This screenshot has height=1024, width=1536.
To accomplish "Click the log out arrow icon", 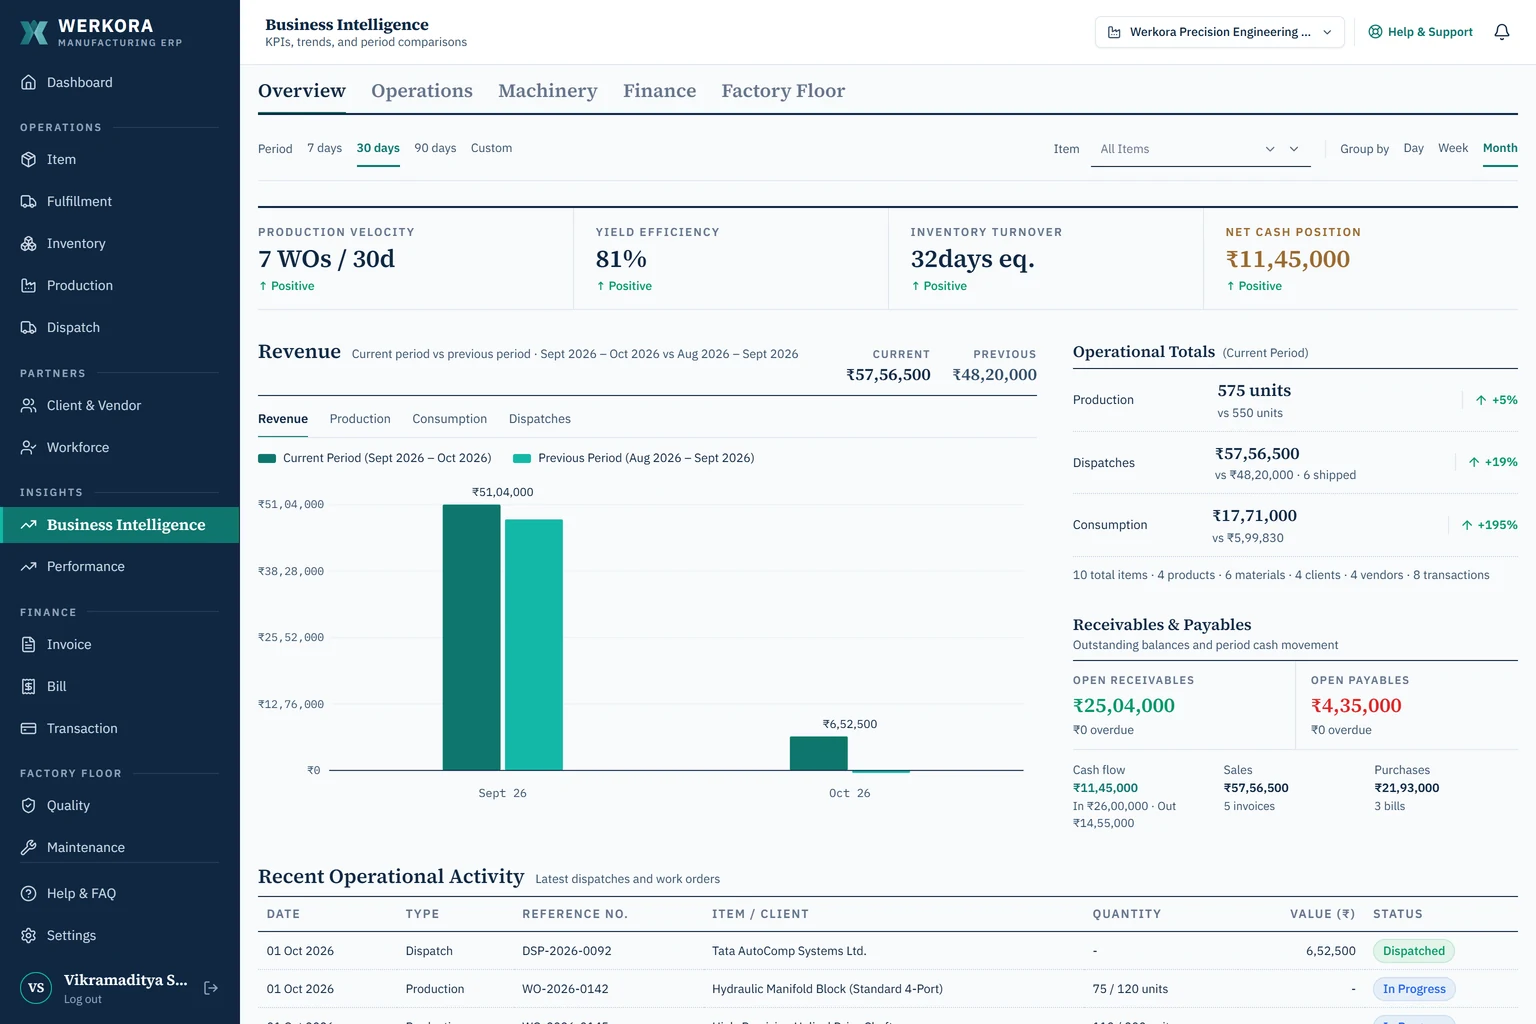I will coord(211,988).
